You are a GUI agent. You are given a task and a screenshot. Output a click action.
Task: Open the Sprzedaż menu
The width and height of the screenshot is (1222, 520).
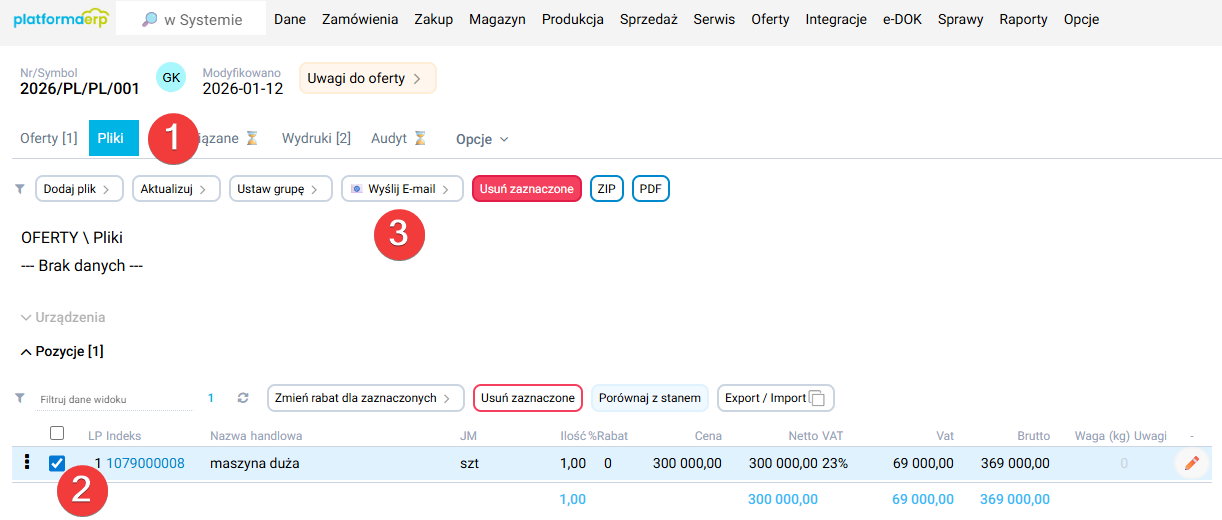click(x=648, y=19)
